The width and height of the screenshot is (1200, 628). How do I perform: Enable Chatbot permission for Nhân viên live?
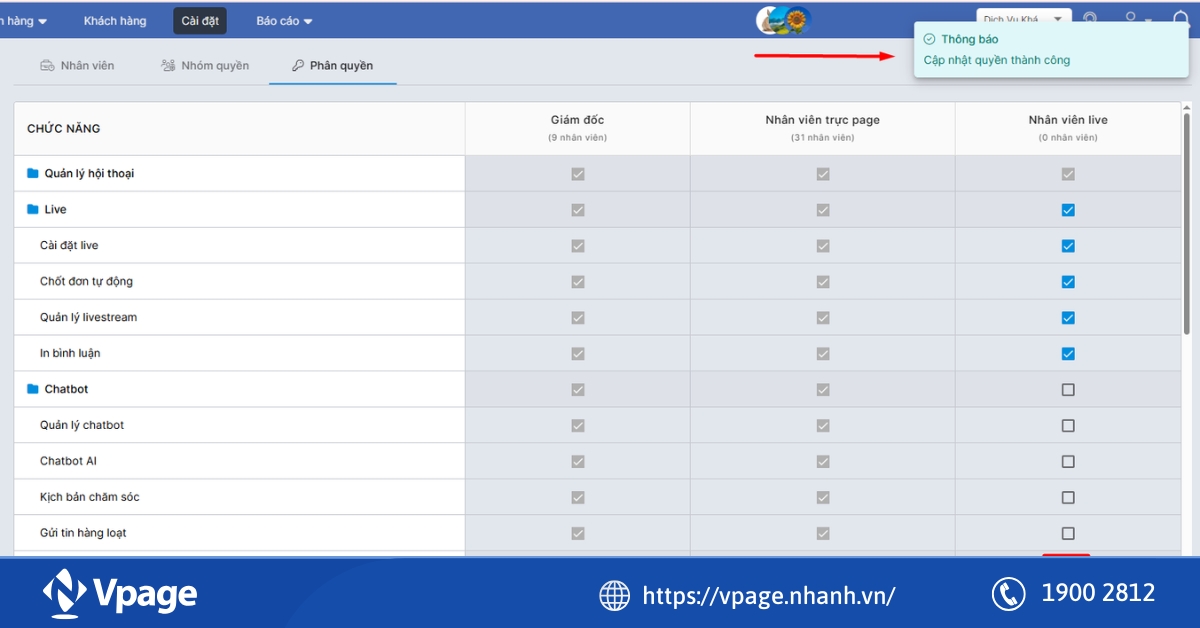[1067, 389]
